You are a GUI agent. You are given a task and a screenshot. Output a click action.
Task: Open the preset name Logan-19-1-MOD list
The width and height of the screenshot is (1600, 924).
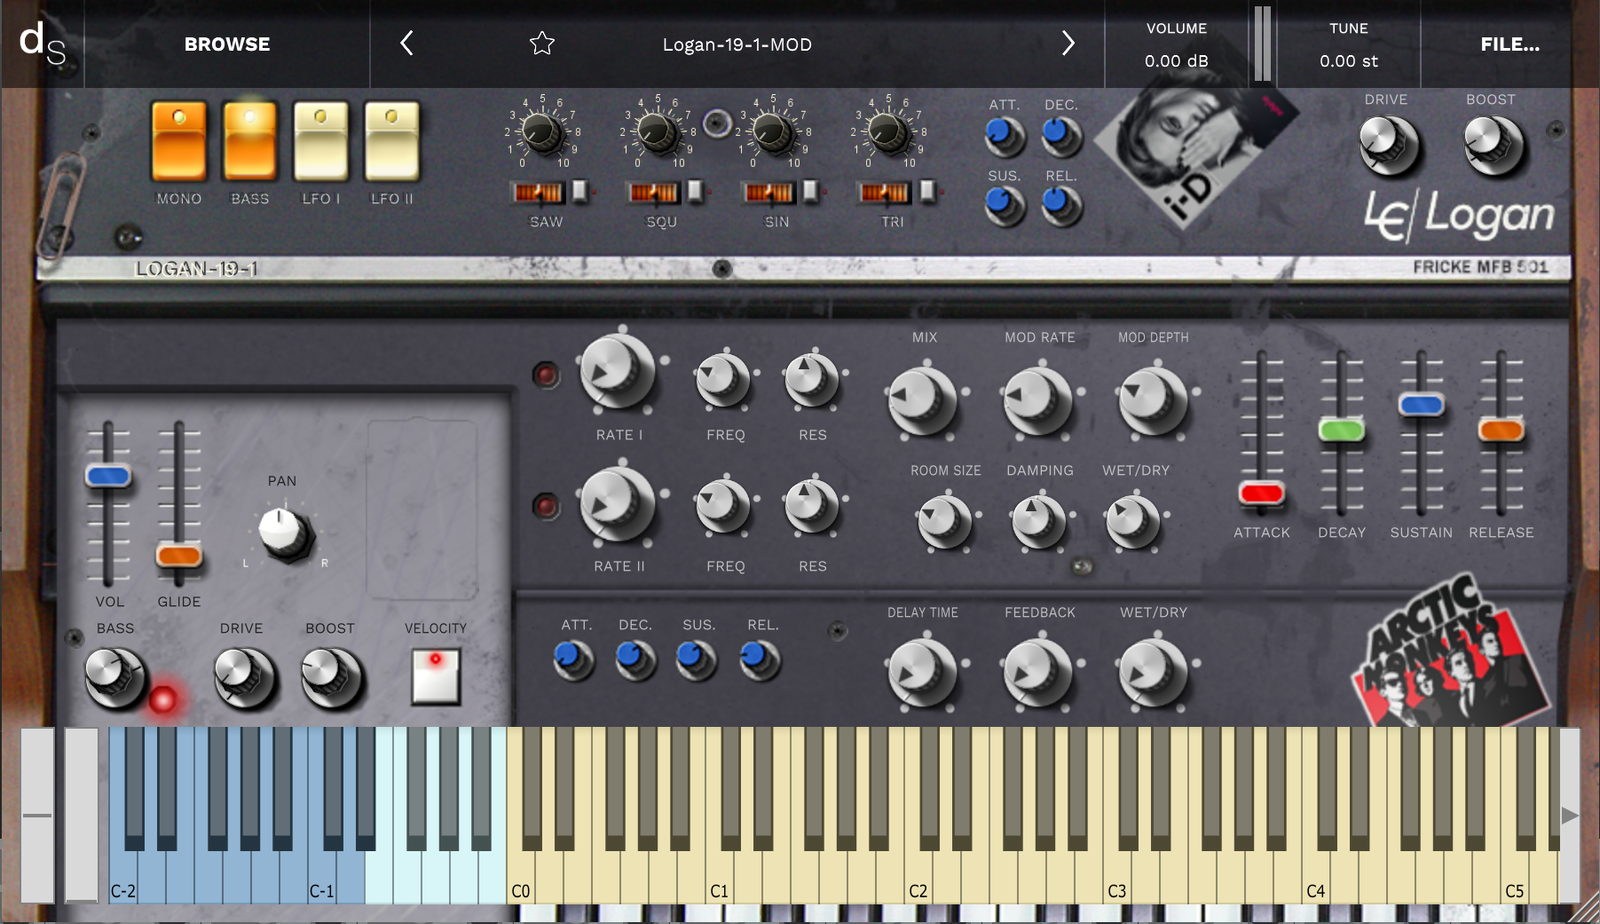[x=737, y=44]
